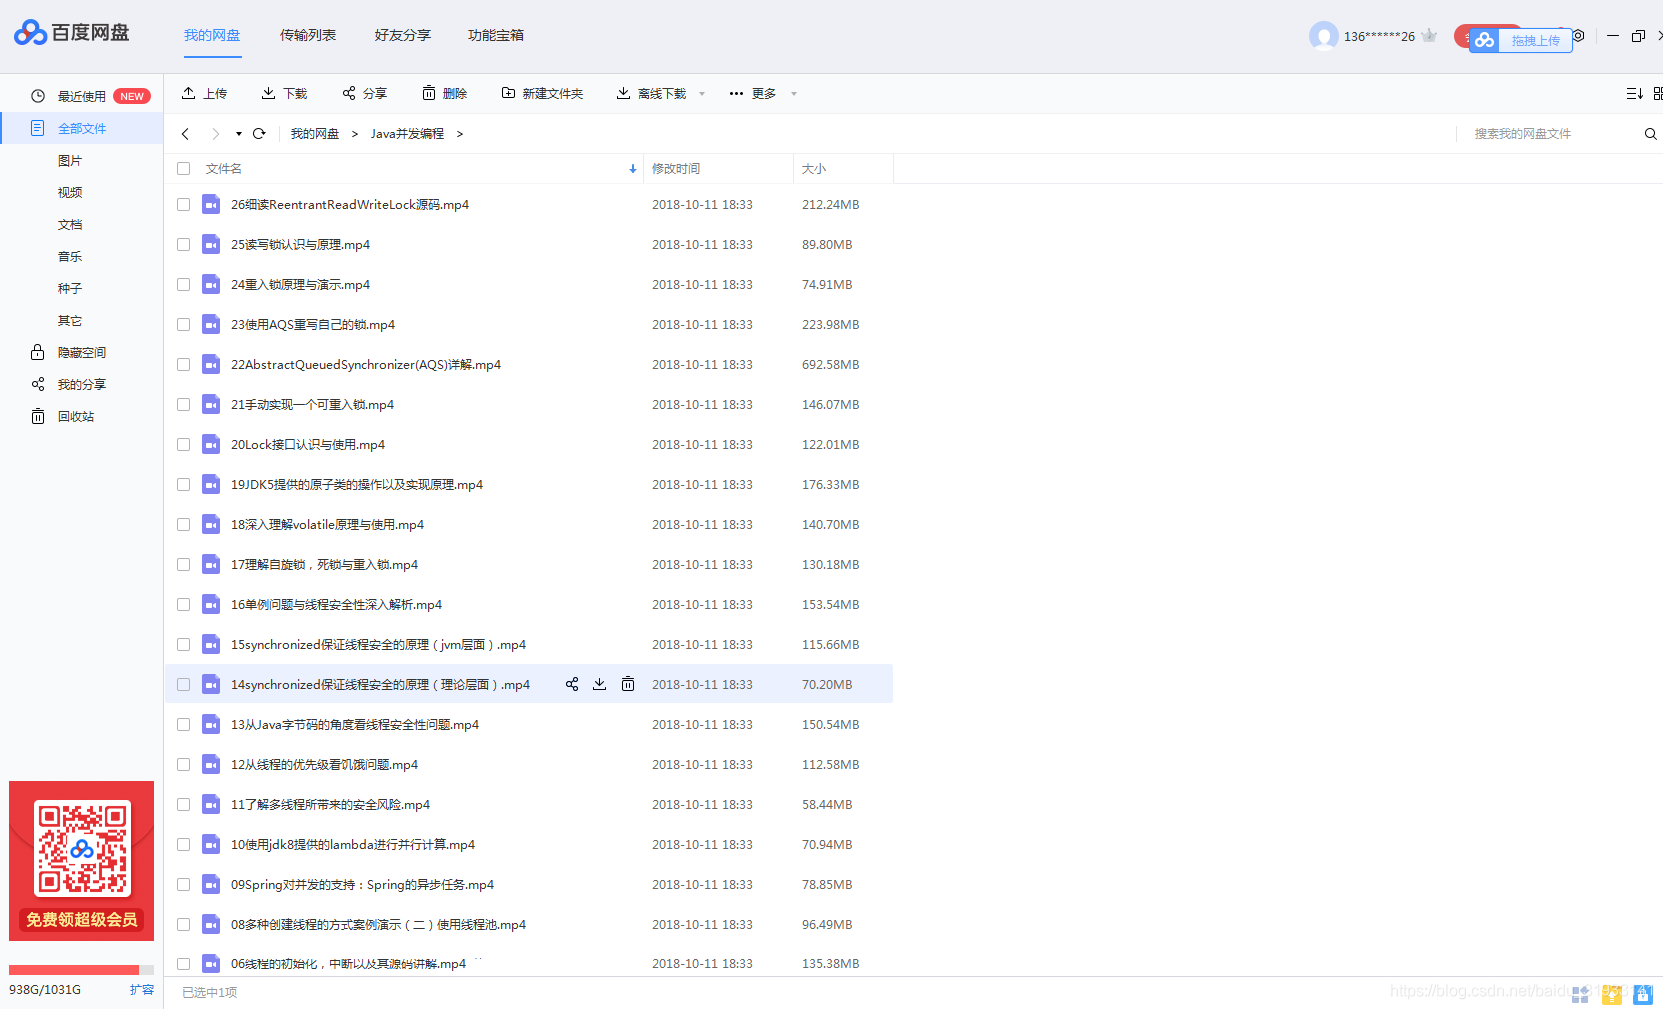Screen dimensions: 1663x1009
Task: Click video icon of 13从Java字节码 file
Action: pos(211,724)
